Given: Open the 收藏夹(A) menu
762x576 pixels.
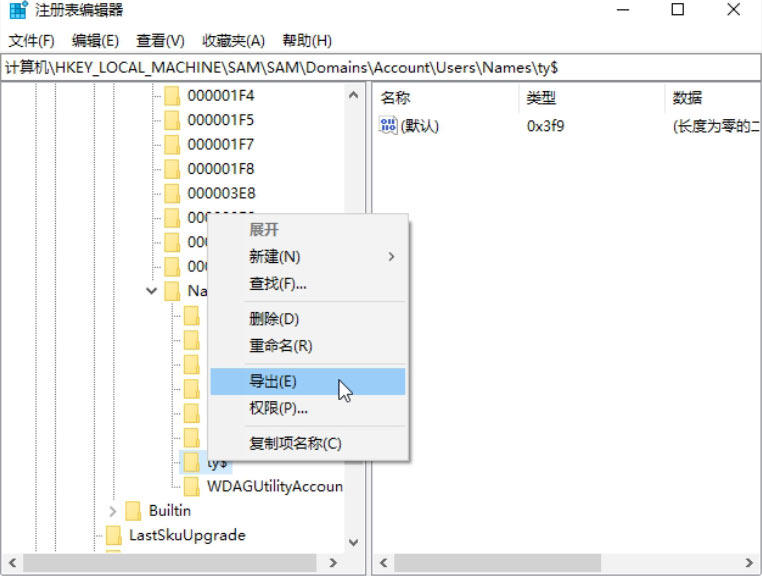Looking at the screenshot, I should (x=233, y=41).
